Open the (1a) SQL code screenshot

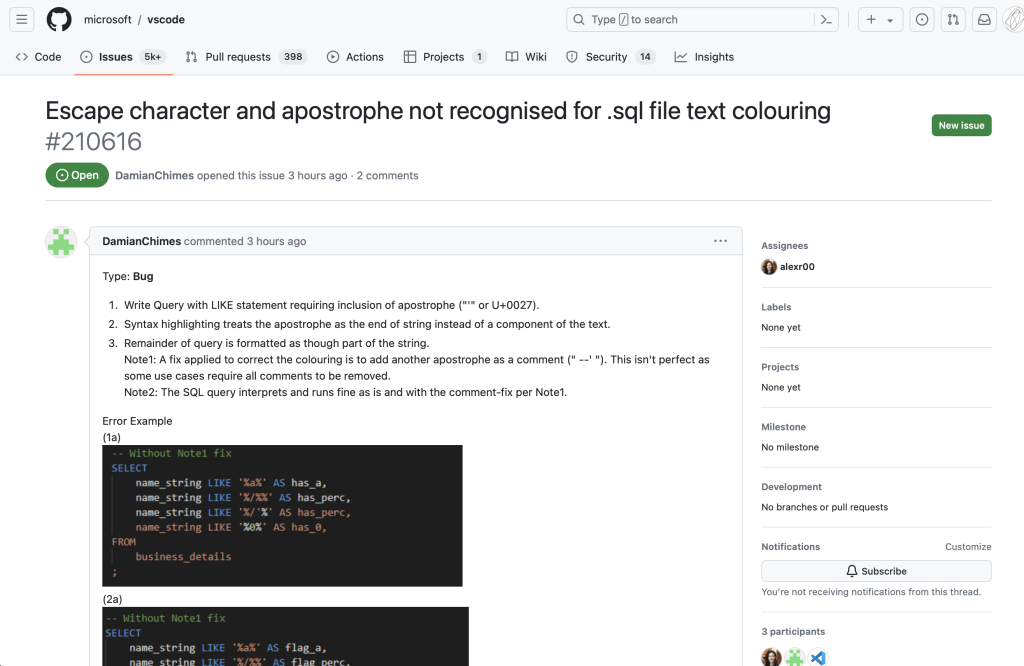(282, 516)
